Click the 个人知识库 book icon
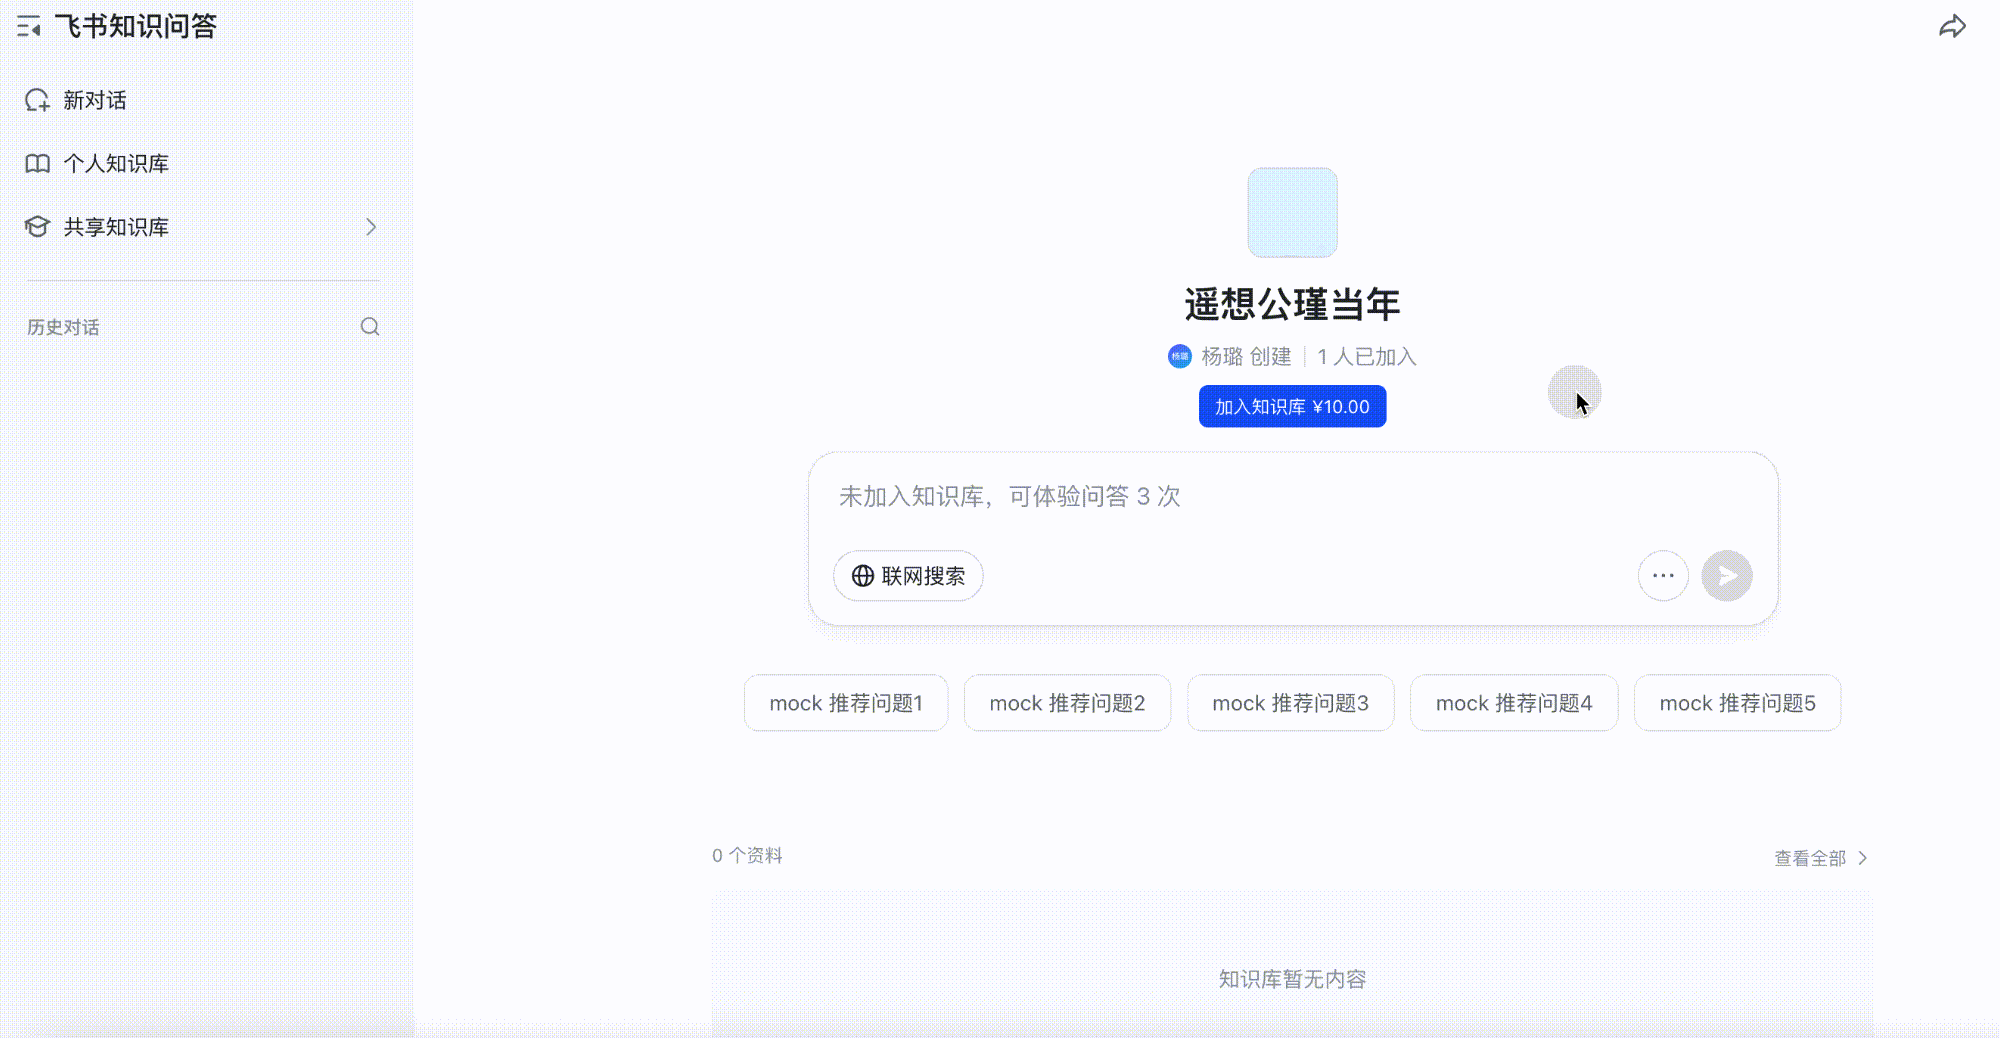 click(38, 164)
